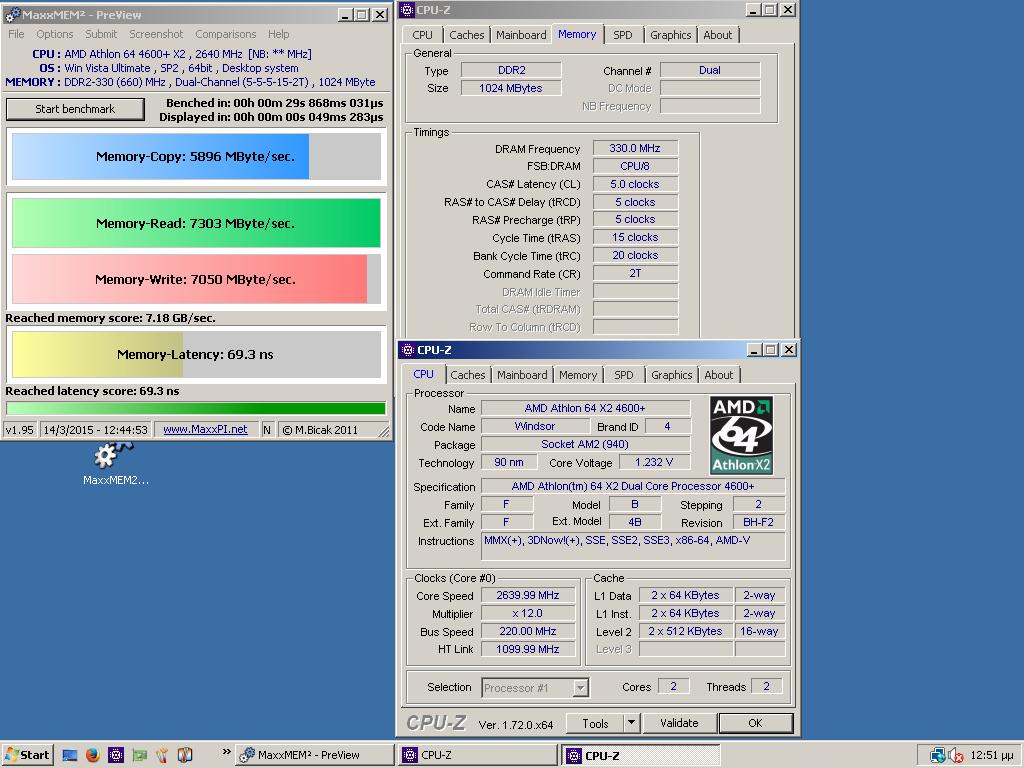This screenshot has height=768, width=1024.
Task: Switch to Mainboard tab in upper CPU-Z window
Action: 521,35
